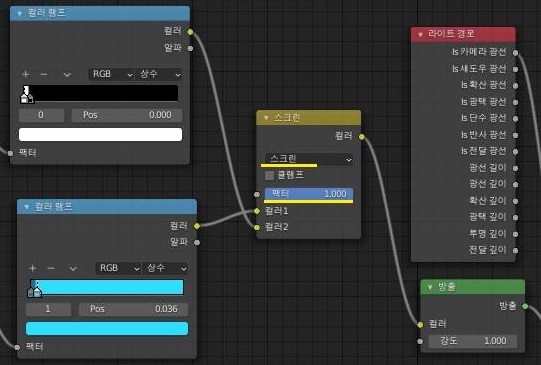This screenshot has width=541, height=365.
Task: Select the 스크린 node by its yellow header
Action: (x=309, y=118)
